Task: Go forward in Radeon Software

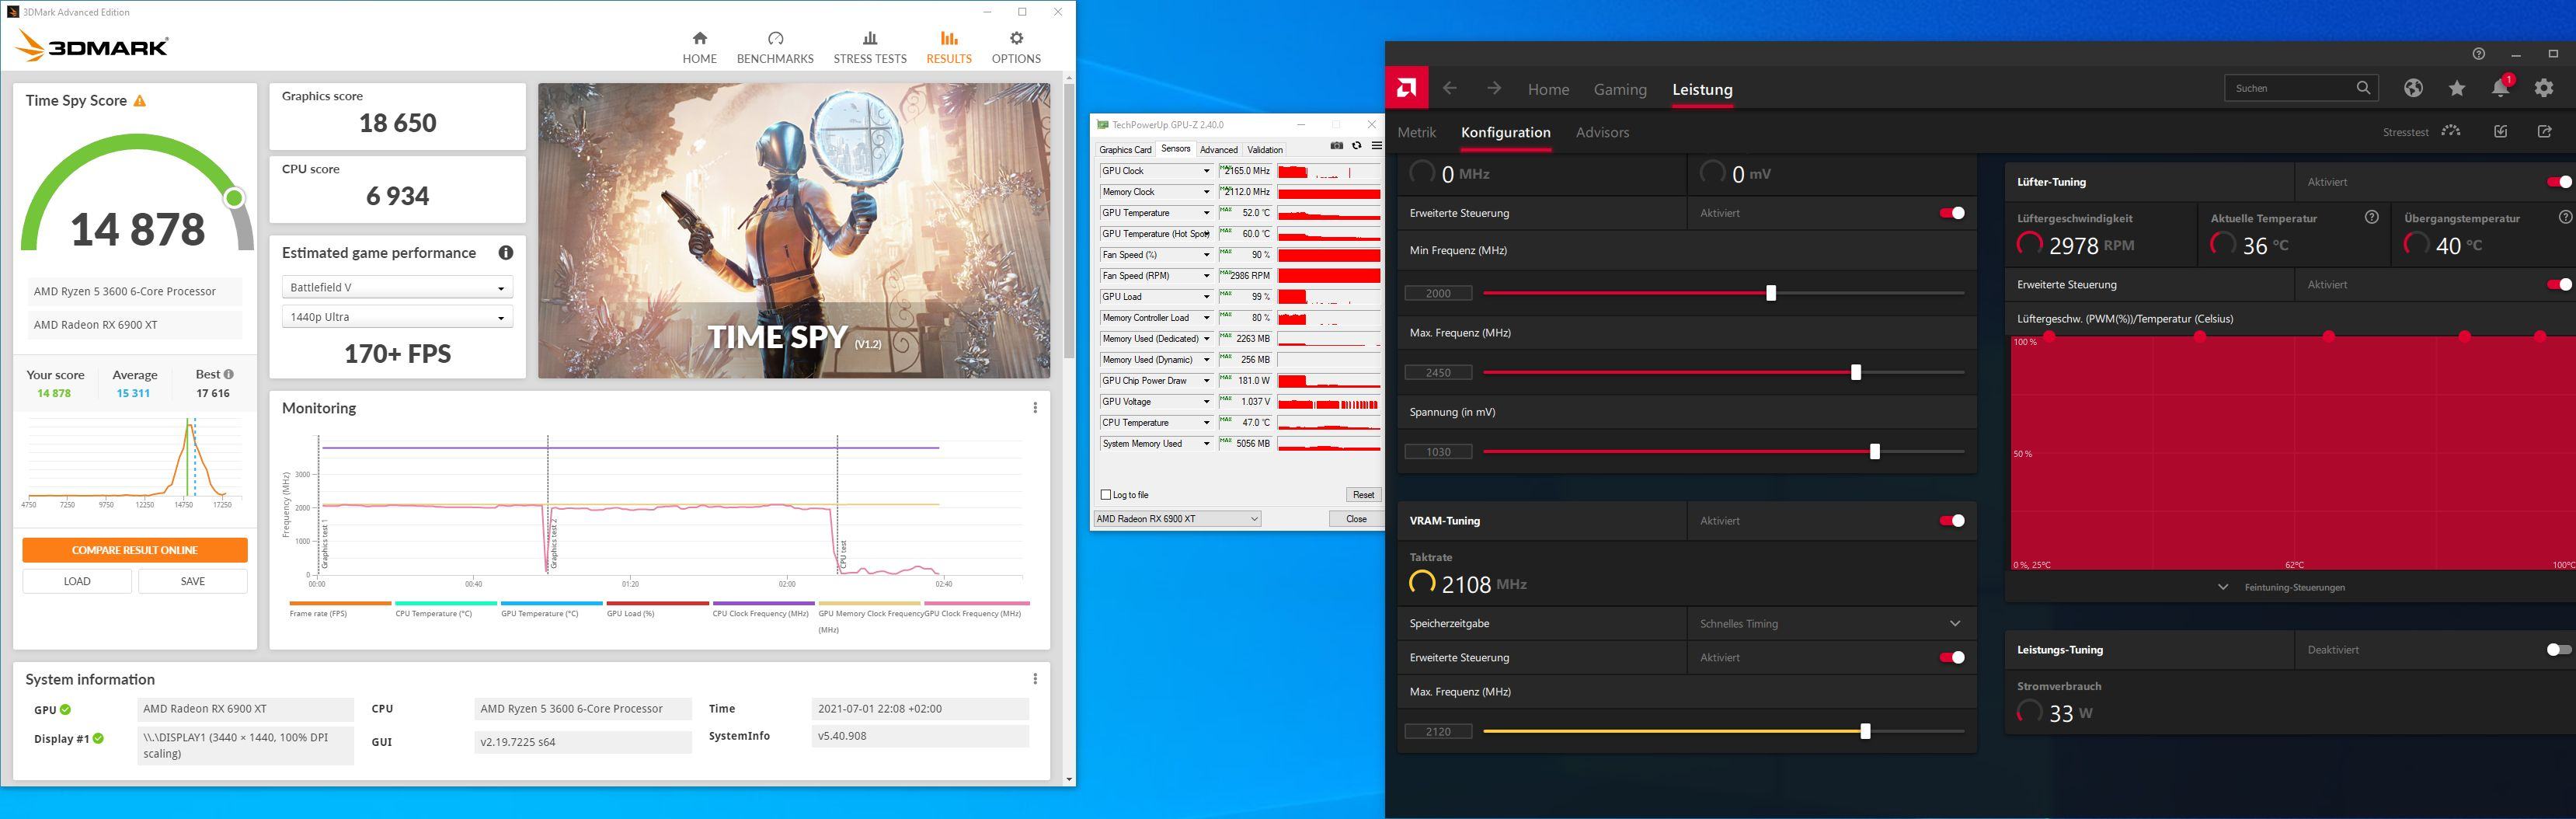Action: (x=1494, y=88)
